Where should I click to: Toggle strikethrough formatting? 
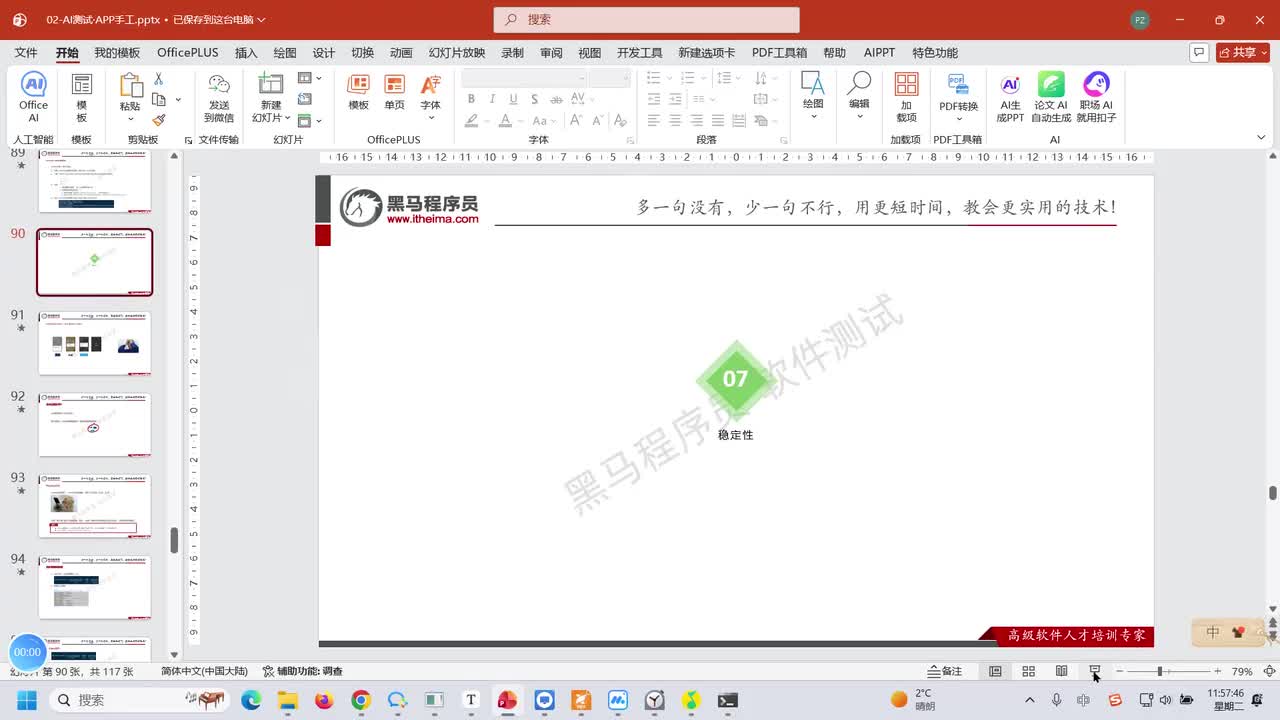(x=557, y=99)
